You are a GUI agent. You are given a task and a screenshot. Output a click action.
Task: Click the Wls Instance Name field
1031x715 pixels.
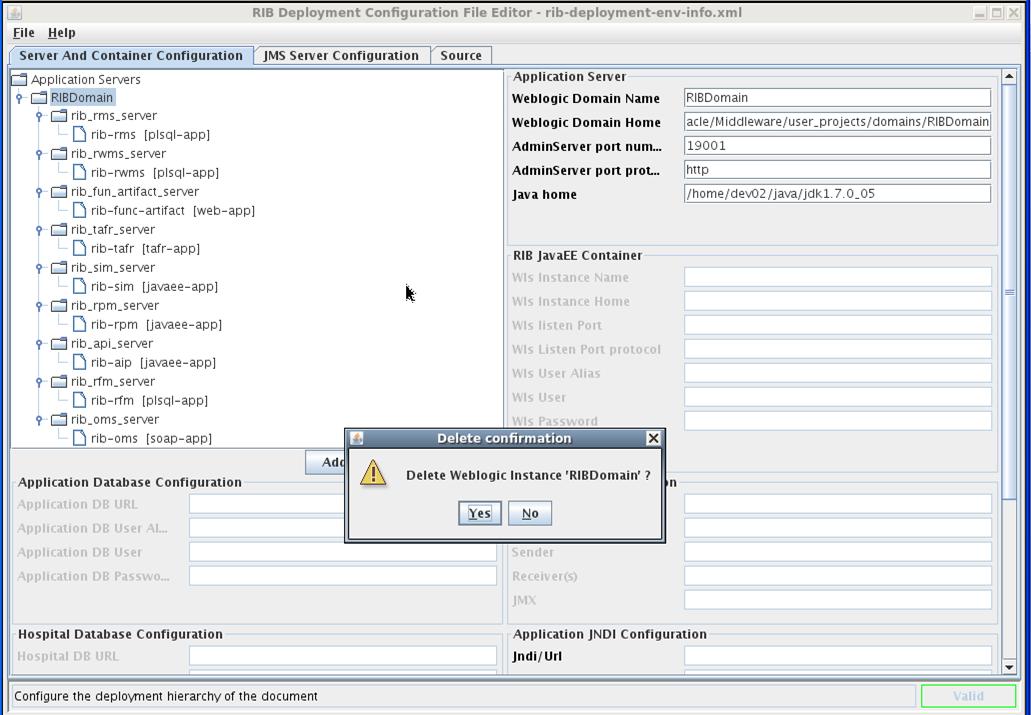[838, 277]
